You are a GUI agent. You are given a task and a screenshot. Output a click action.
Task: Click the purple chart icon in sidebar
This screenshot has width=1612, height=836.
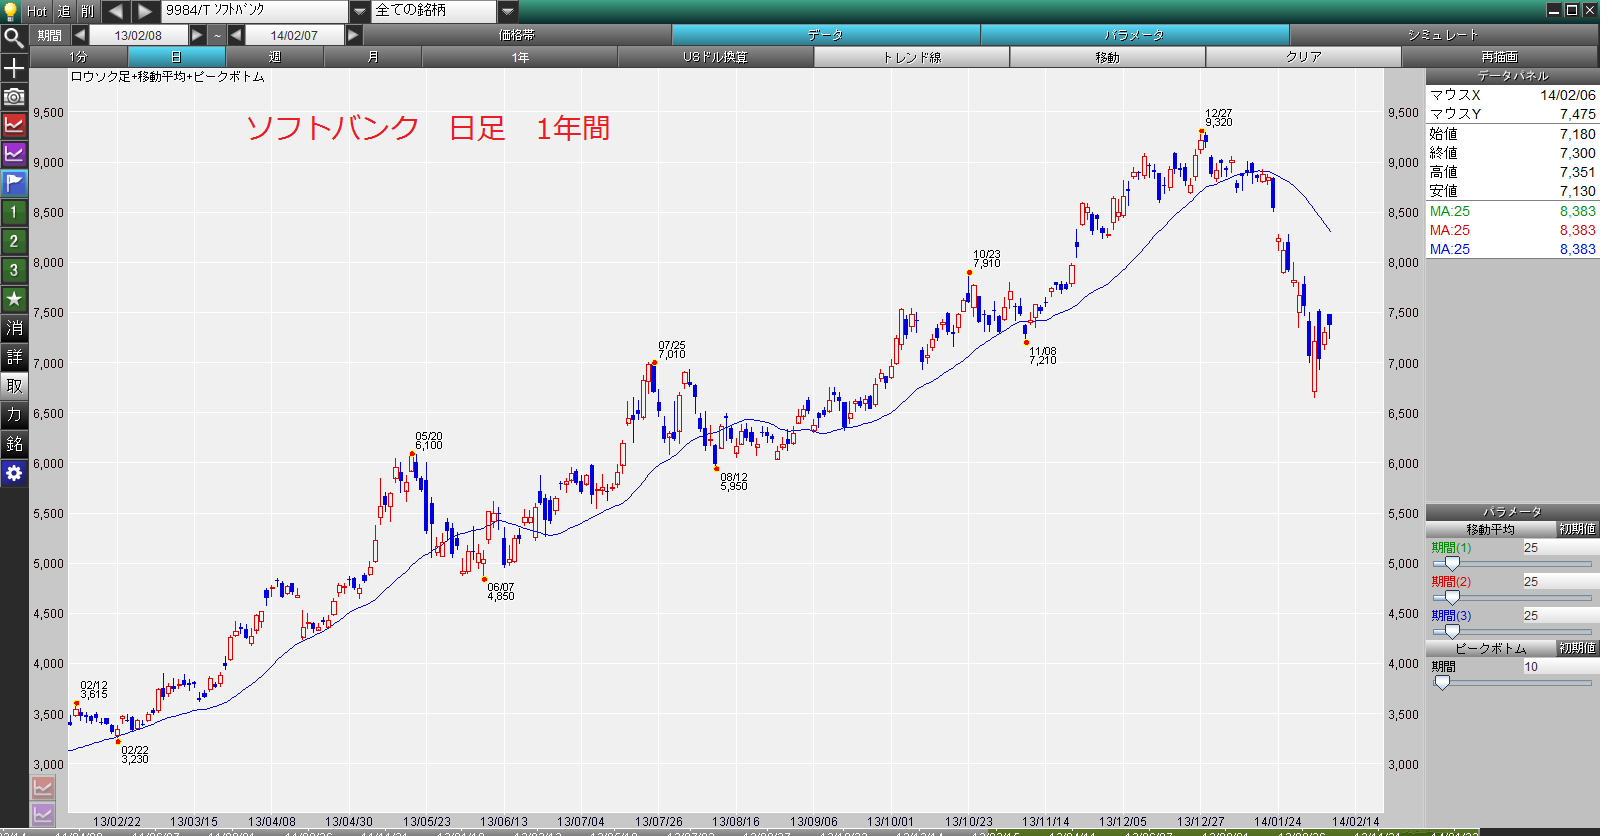tap(14, 154)
